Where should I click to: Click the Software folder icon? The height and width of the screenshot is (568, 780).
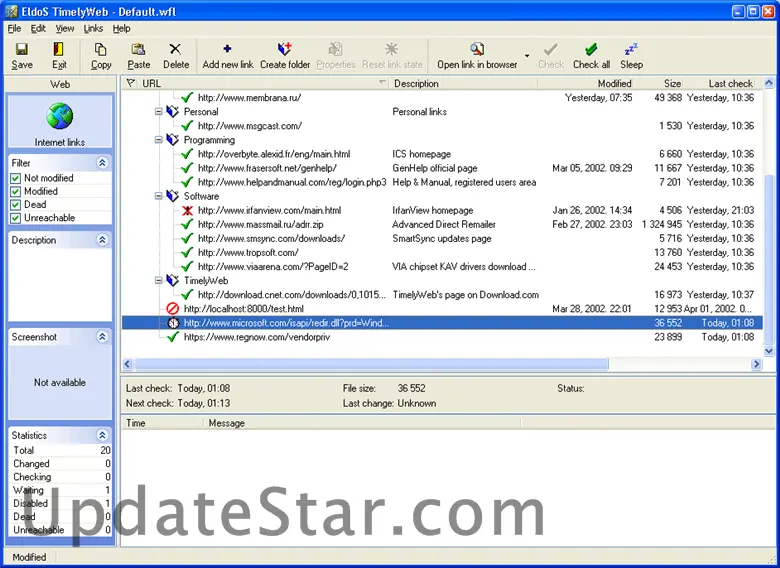[173, 196]
